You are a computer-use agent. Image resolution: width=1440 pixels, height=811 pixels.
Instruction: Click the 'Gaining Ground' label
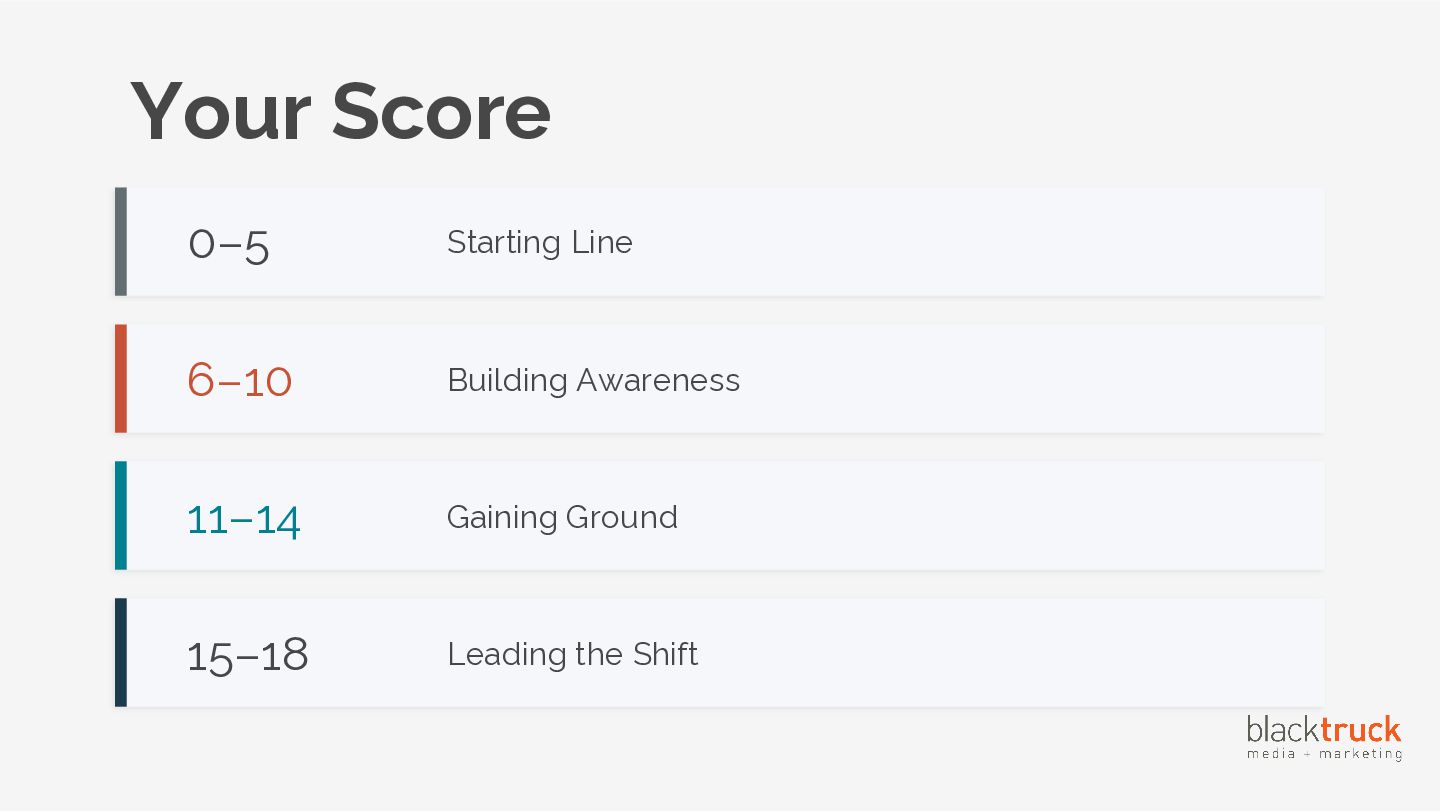click(x=562, y=517)
